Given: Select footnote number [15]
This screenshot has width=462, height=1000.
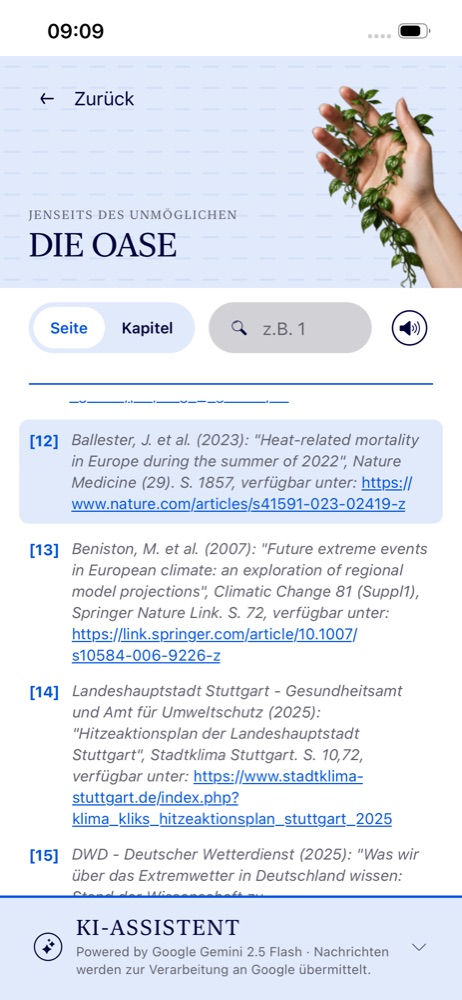Looking at the screenshot, I should 44,855.
